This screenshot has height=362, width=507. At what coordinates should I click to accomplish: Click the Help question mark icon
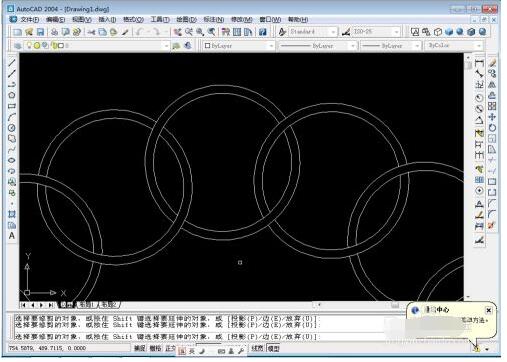point(262,32)
